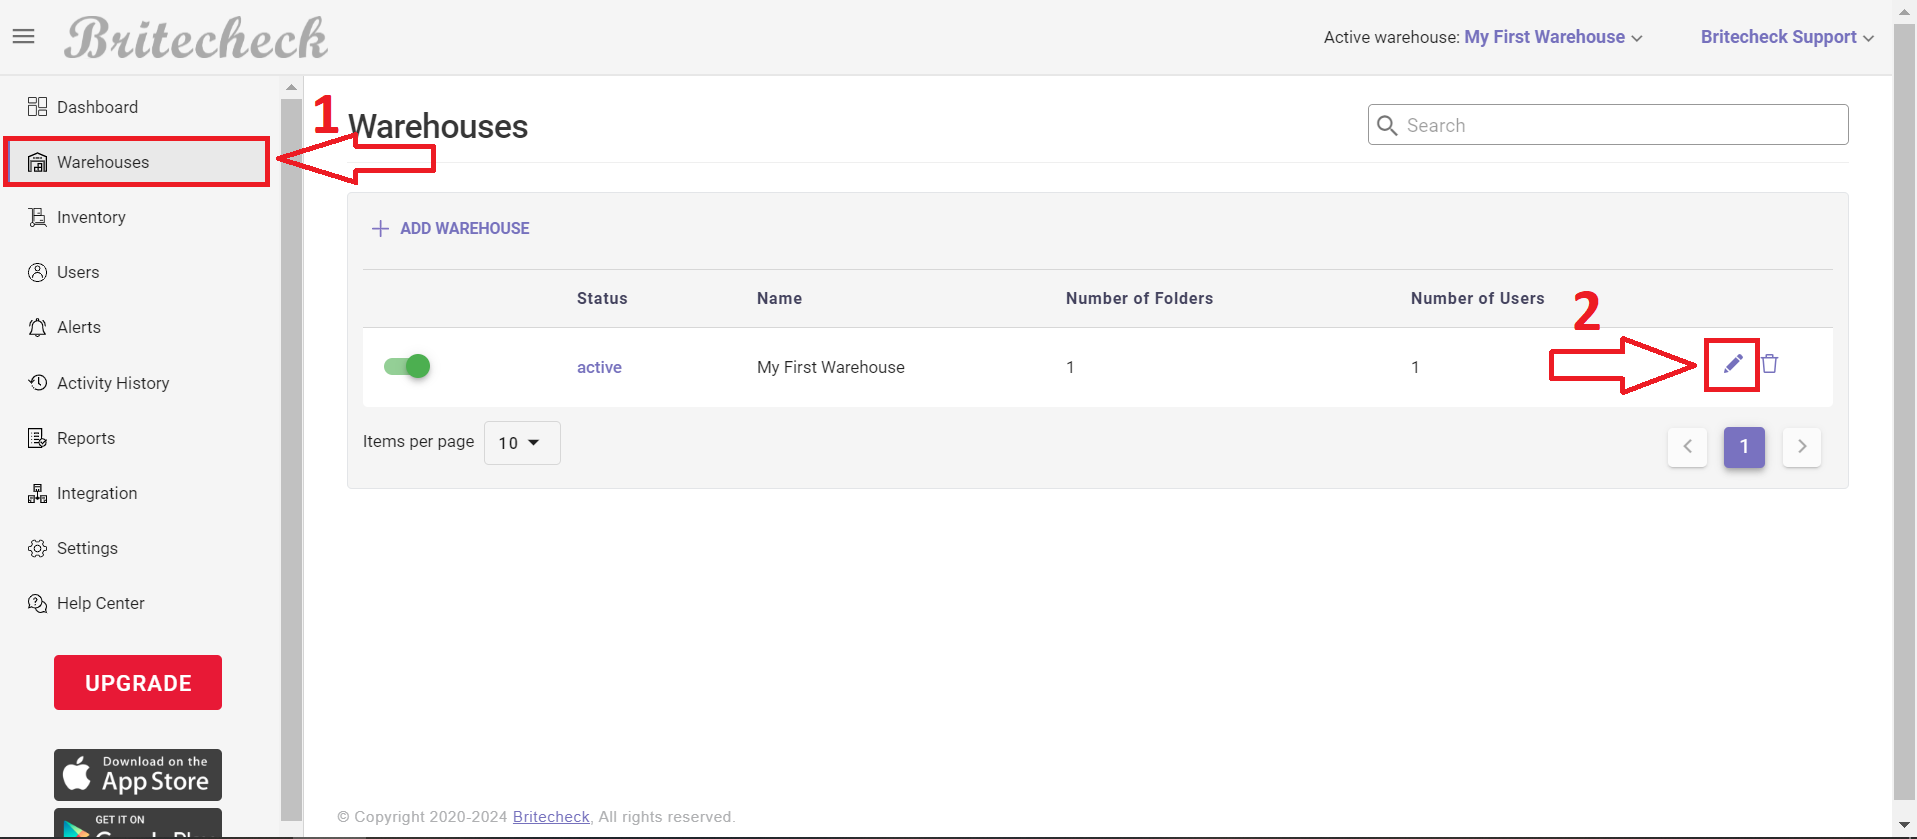Click the Britecheck logo
Screen dimensions: 1917x839
pyautogui.click(x=196, y=39)
